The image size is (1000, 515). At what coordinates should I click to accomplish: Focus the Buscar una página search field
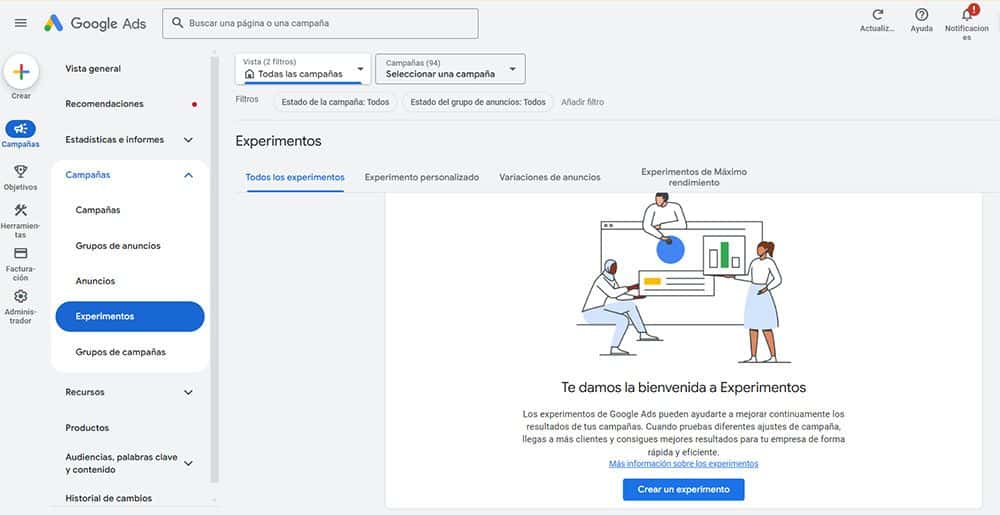point(320,23)
